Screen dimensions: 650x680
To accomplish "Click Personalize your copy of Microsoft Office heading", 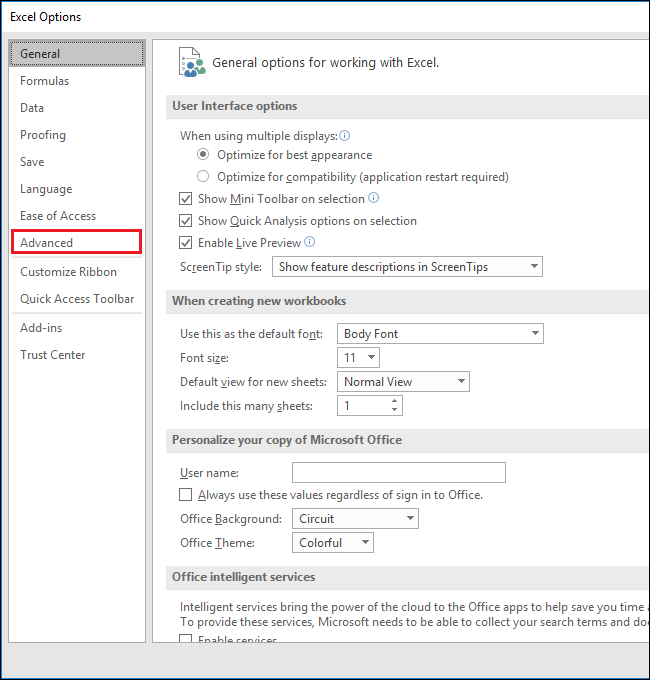I will pyautogui.click(x=287, y=440).
